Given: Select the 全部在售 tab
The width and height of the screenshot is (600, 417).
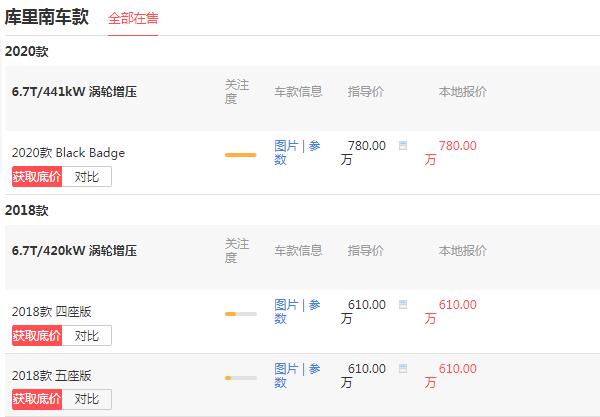Looking at the screenshot, I should [133, 18].
